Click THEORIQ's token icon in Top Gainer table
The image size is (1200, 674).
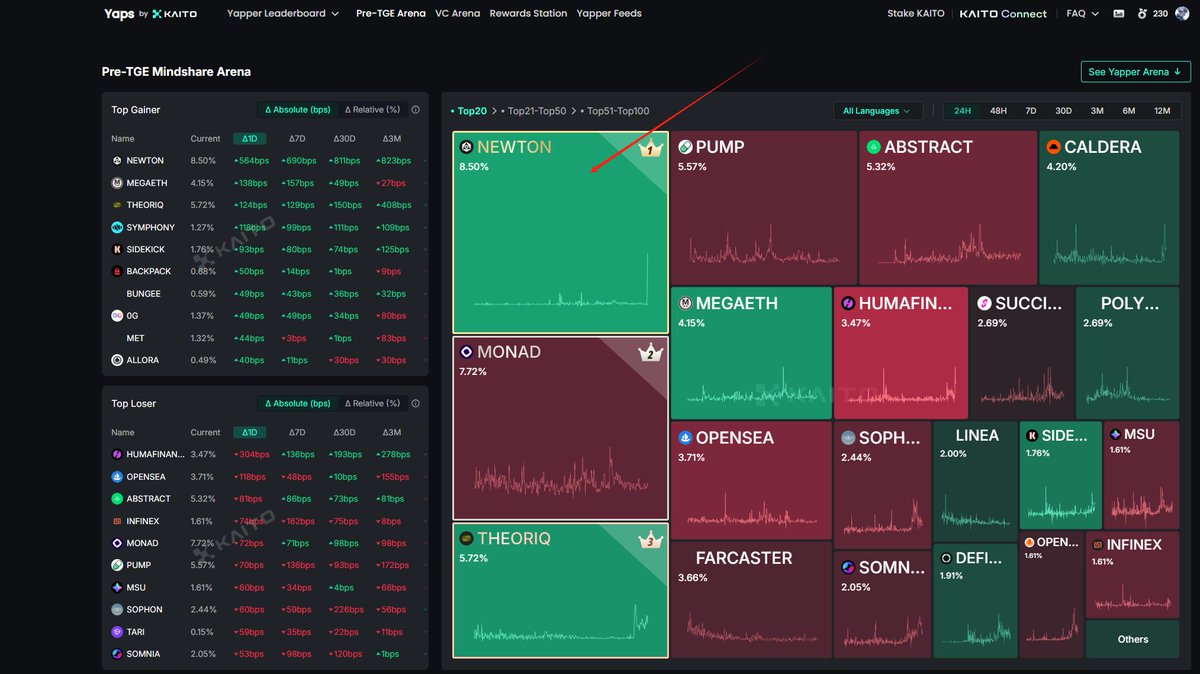coord(117,205)
